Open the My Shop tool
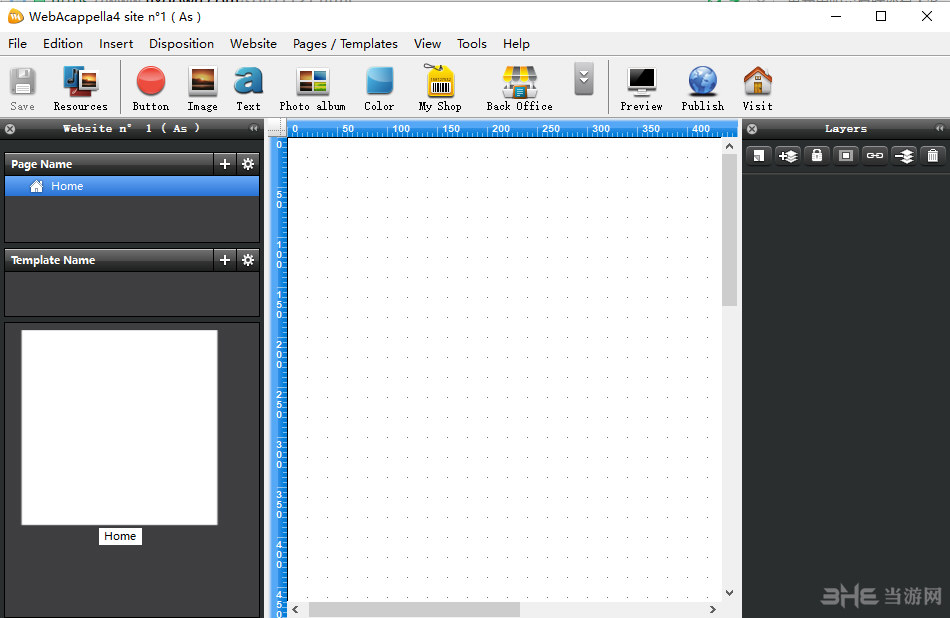950x618 pixels. (440, 87)
